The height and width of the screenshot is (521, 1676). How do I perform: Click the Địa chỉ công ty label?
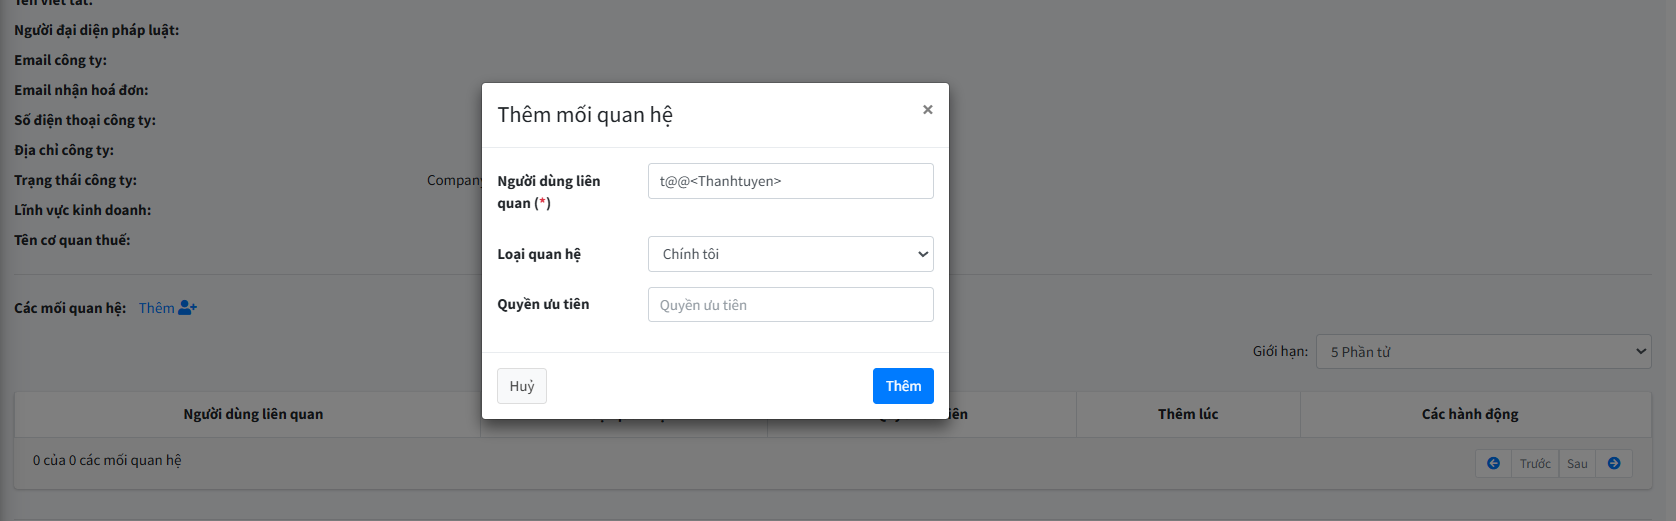tap(64, 150)
